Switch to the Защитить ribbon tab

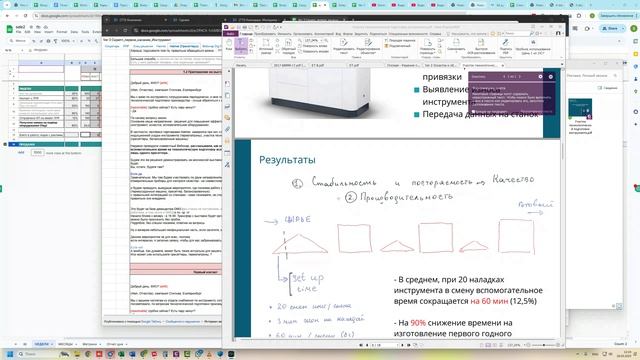pyautogui.click(x=361, y=34)
